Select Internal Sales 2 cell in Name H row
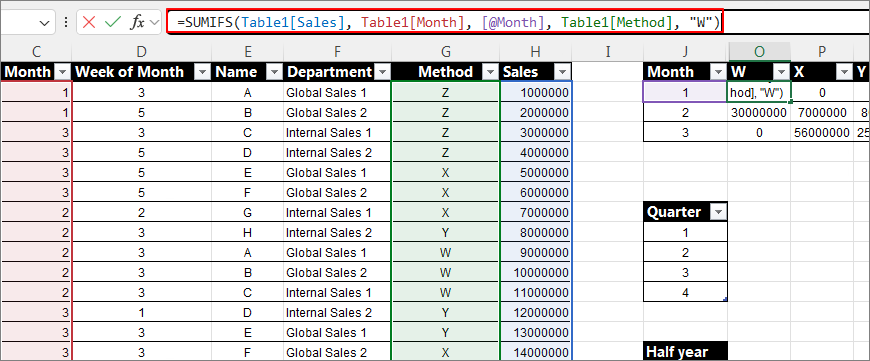Image resolution: width=870 pixels, height=361 pixels. [x=337, y=232]
